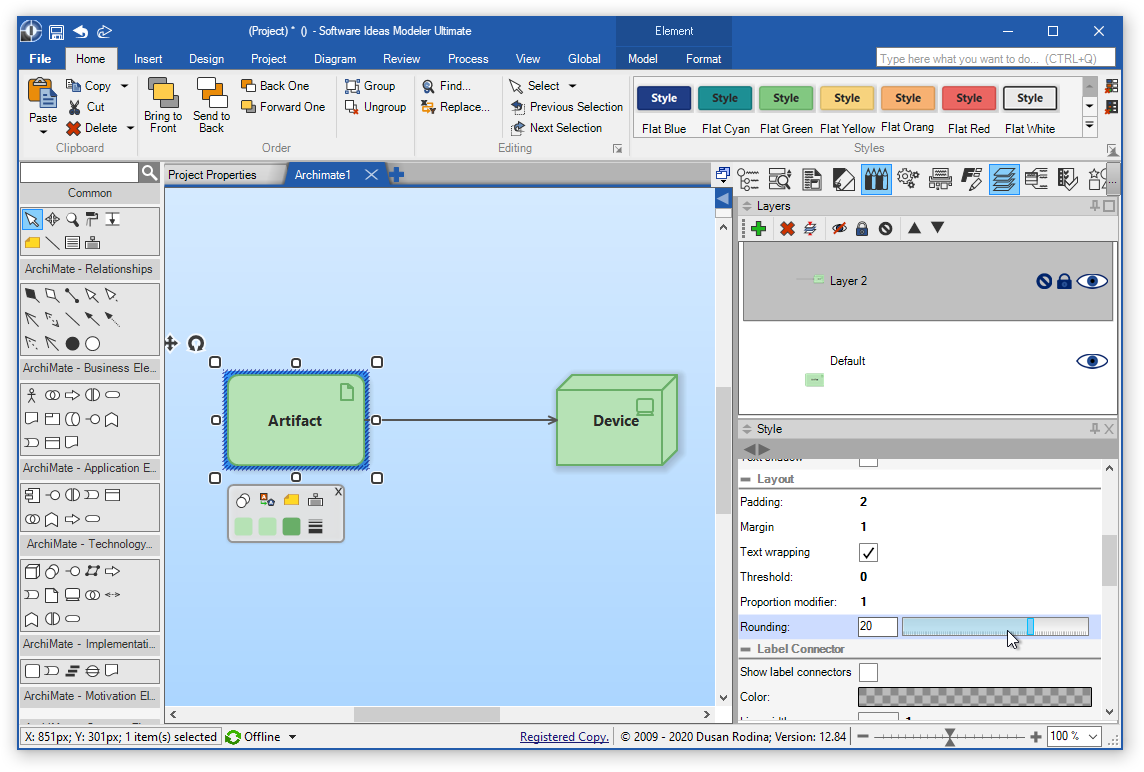Pick the business actor stick figure tool
1144x772 pixels.
(x=31, y=395)
